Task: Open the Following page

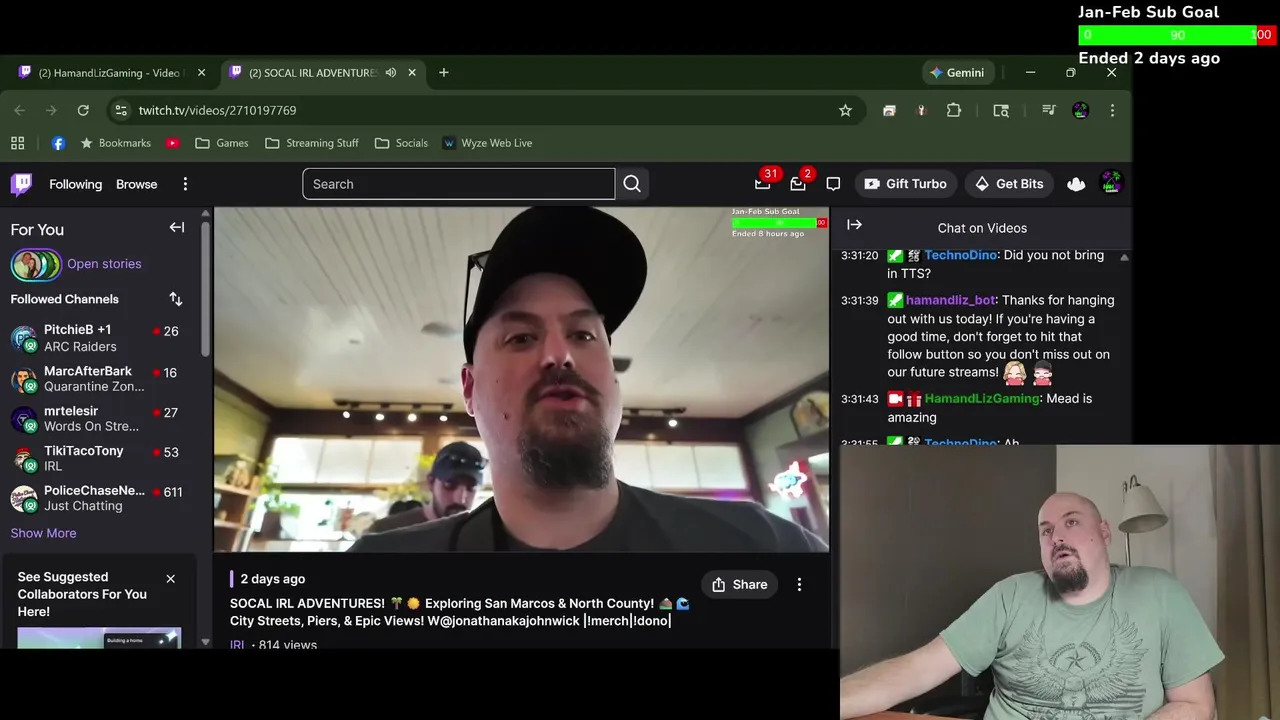Action: point(76,184)
